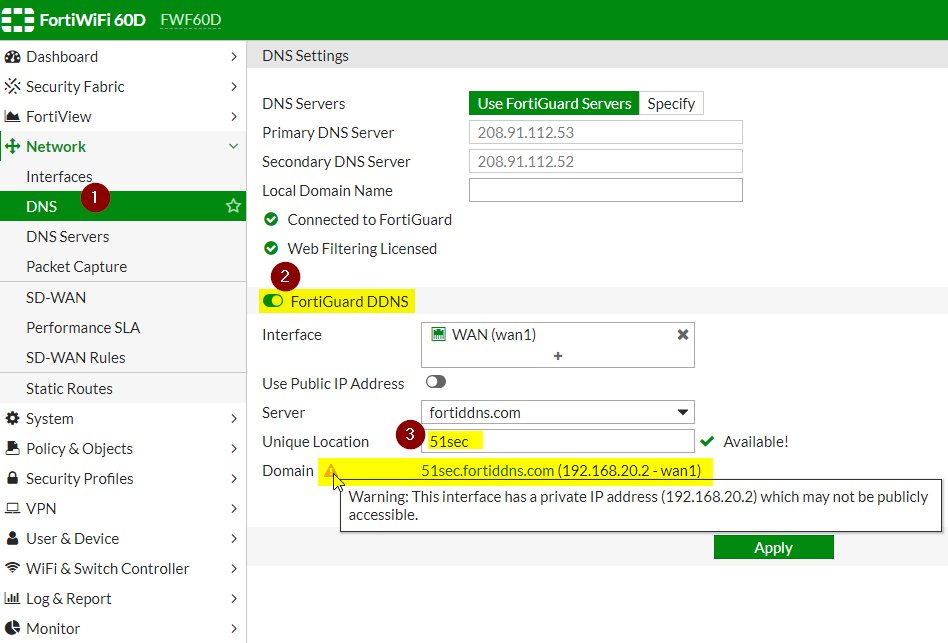Click the Local Domain Name field

pos(605,190)
